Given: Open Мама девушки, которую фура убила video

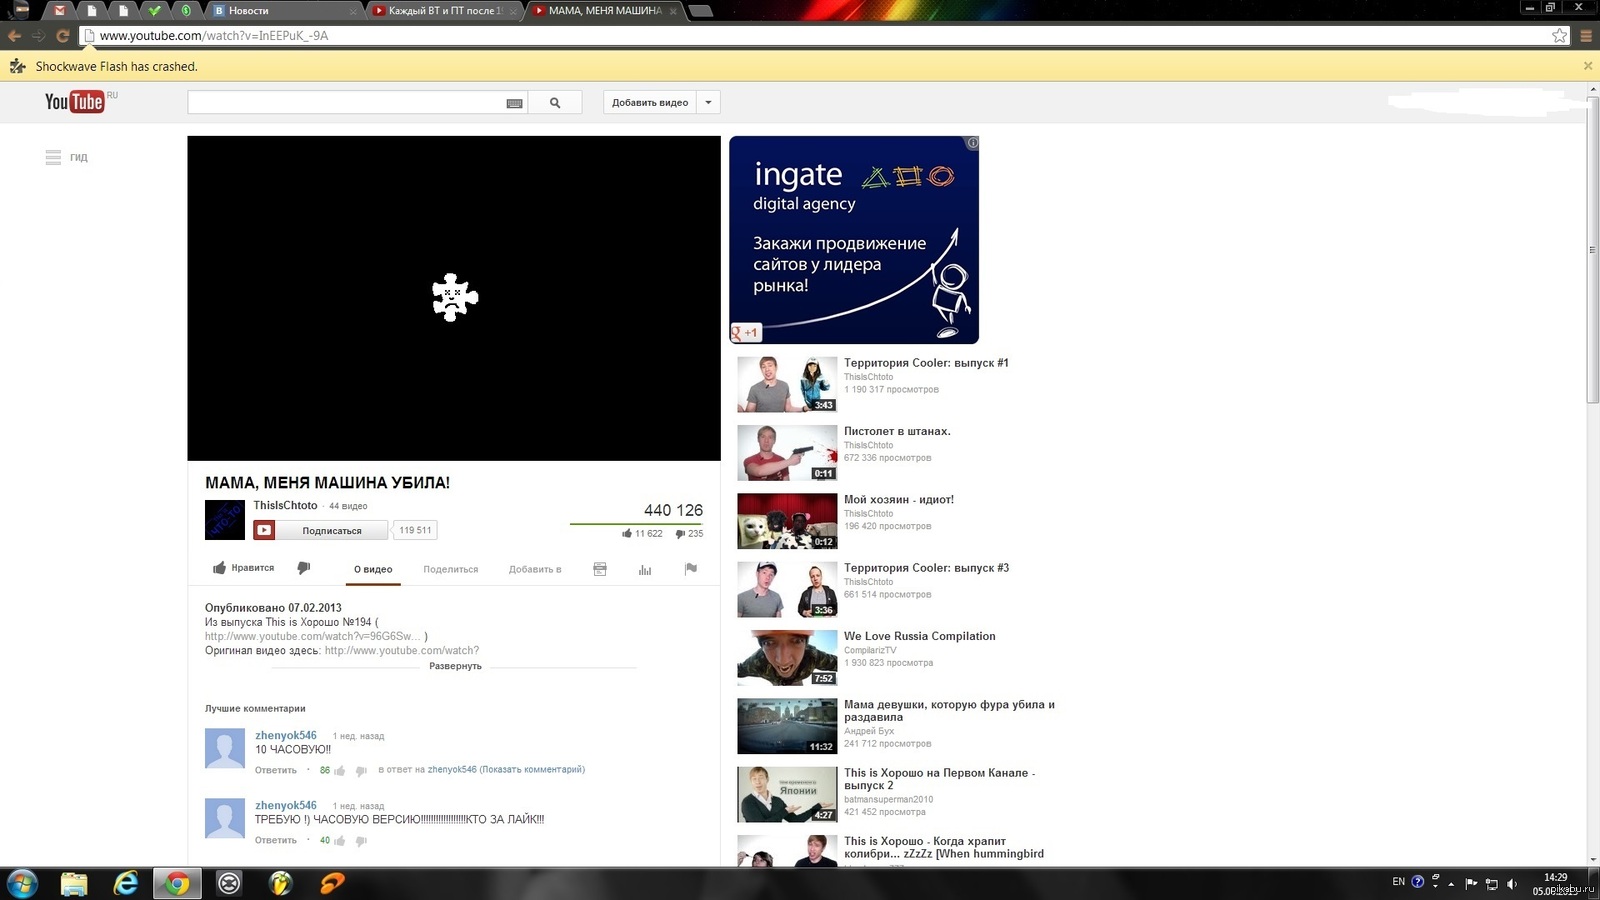Looking at the screenshot, I should tap(949, 710).
